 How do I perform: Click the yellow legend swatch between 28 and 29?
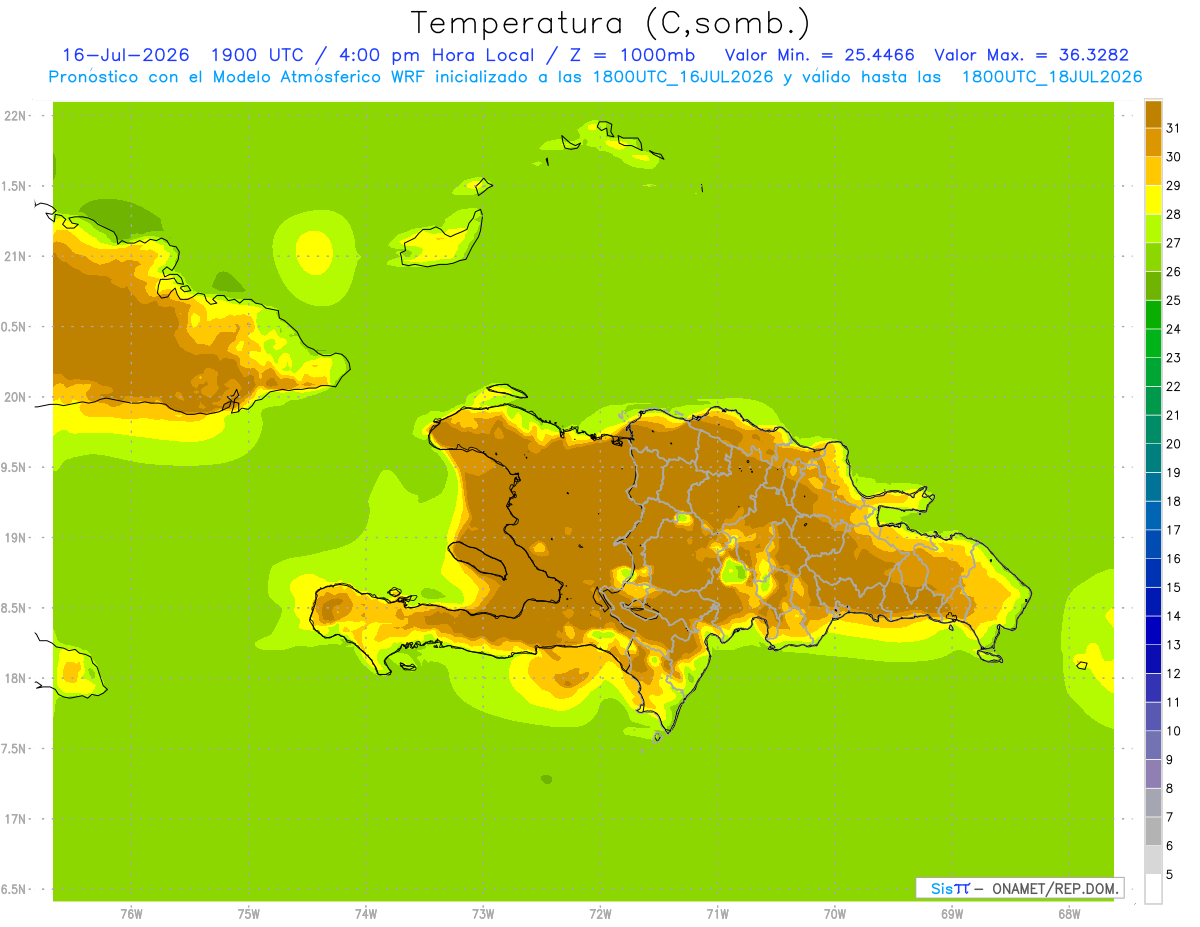tap(1153, 200)
